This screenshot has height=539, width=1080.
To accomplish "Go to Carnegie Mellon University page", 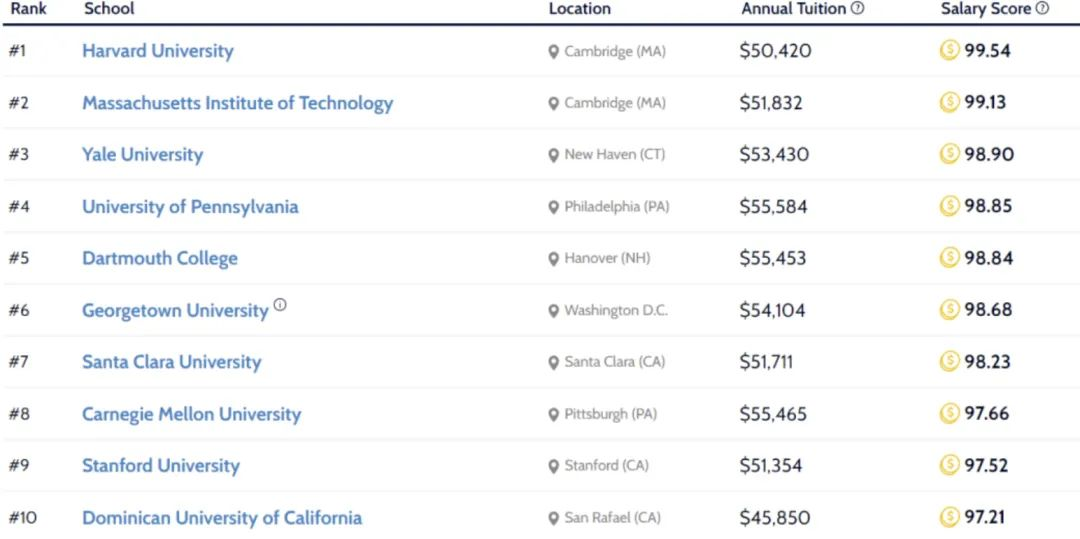I will 191,414.
